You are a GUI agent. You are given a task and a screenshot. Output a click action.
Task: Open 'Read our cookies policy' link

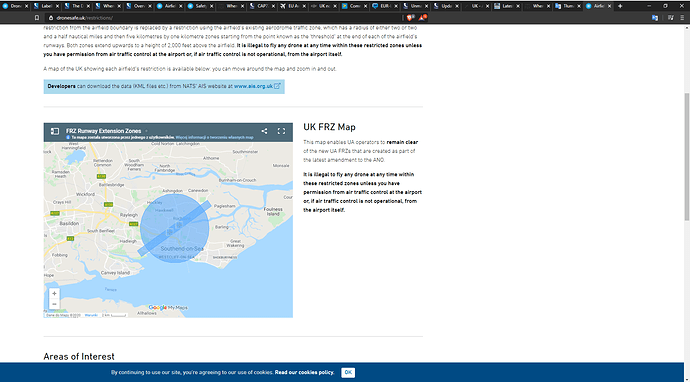click(305, 372)
